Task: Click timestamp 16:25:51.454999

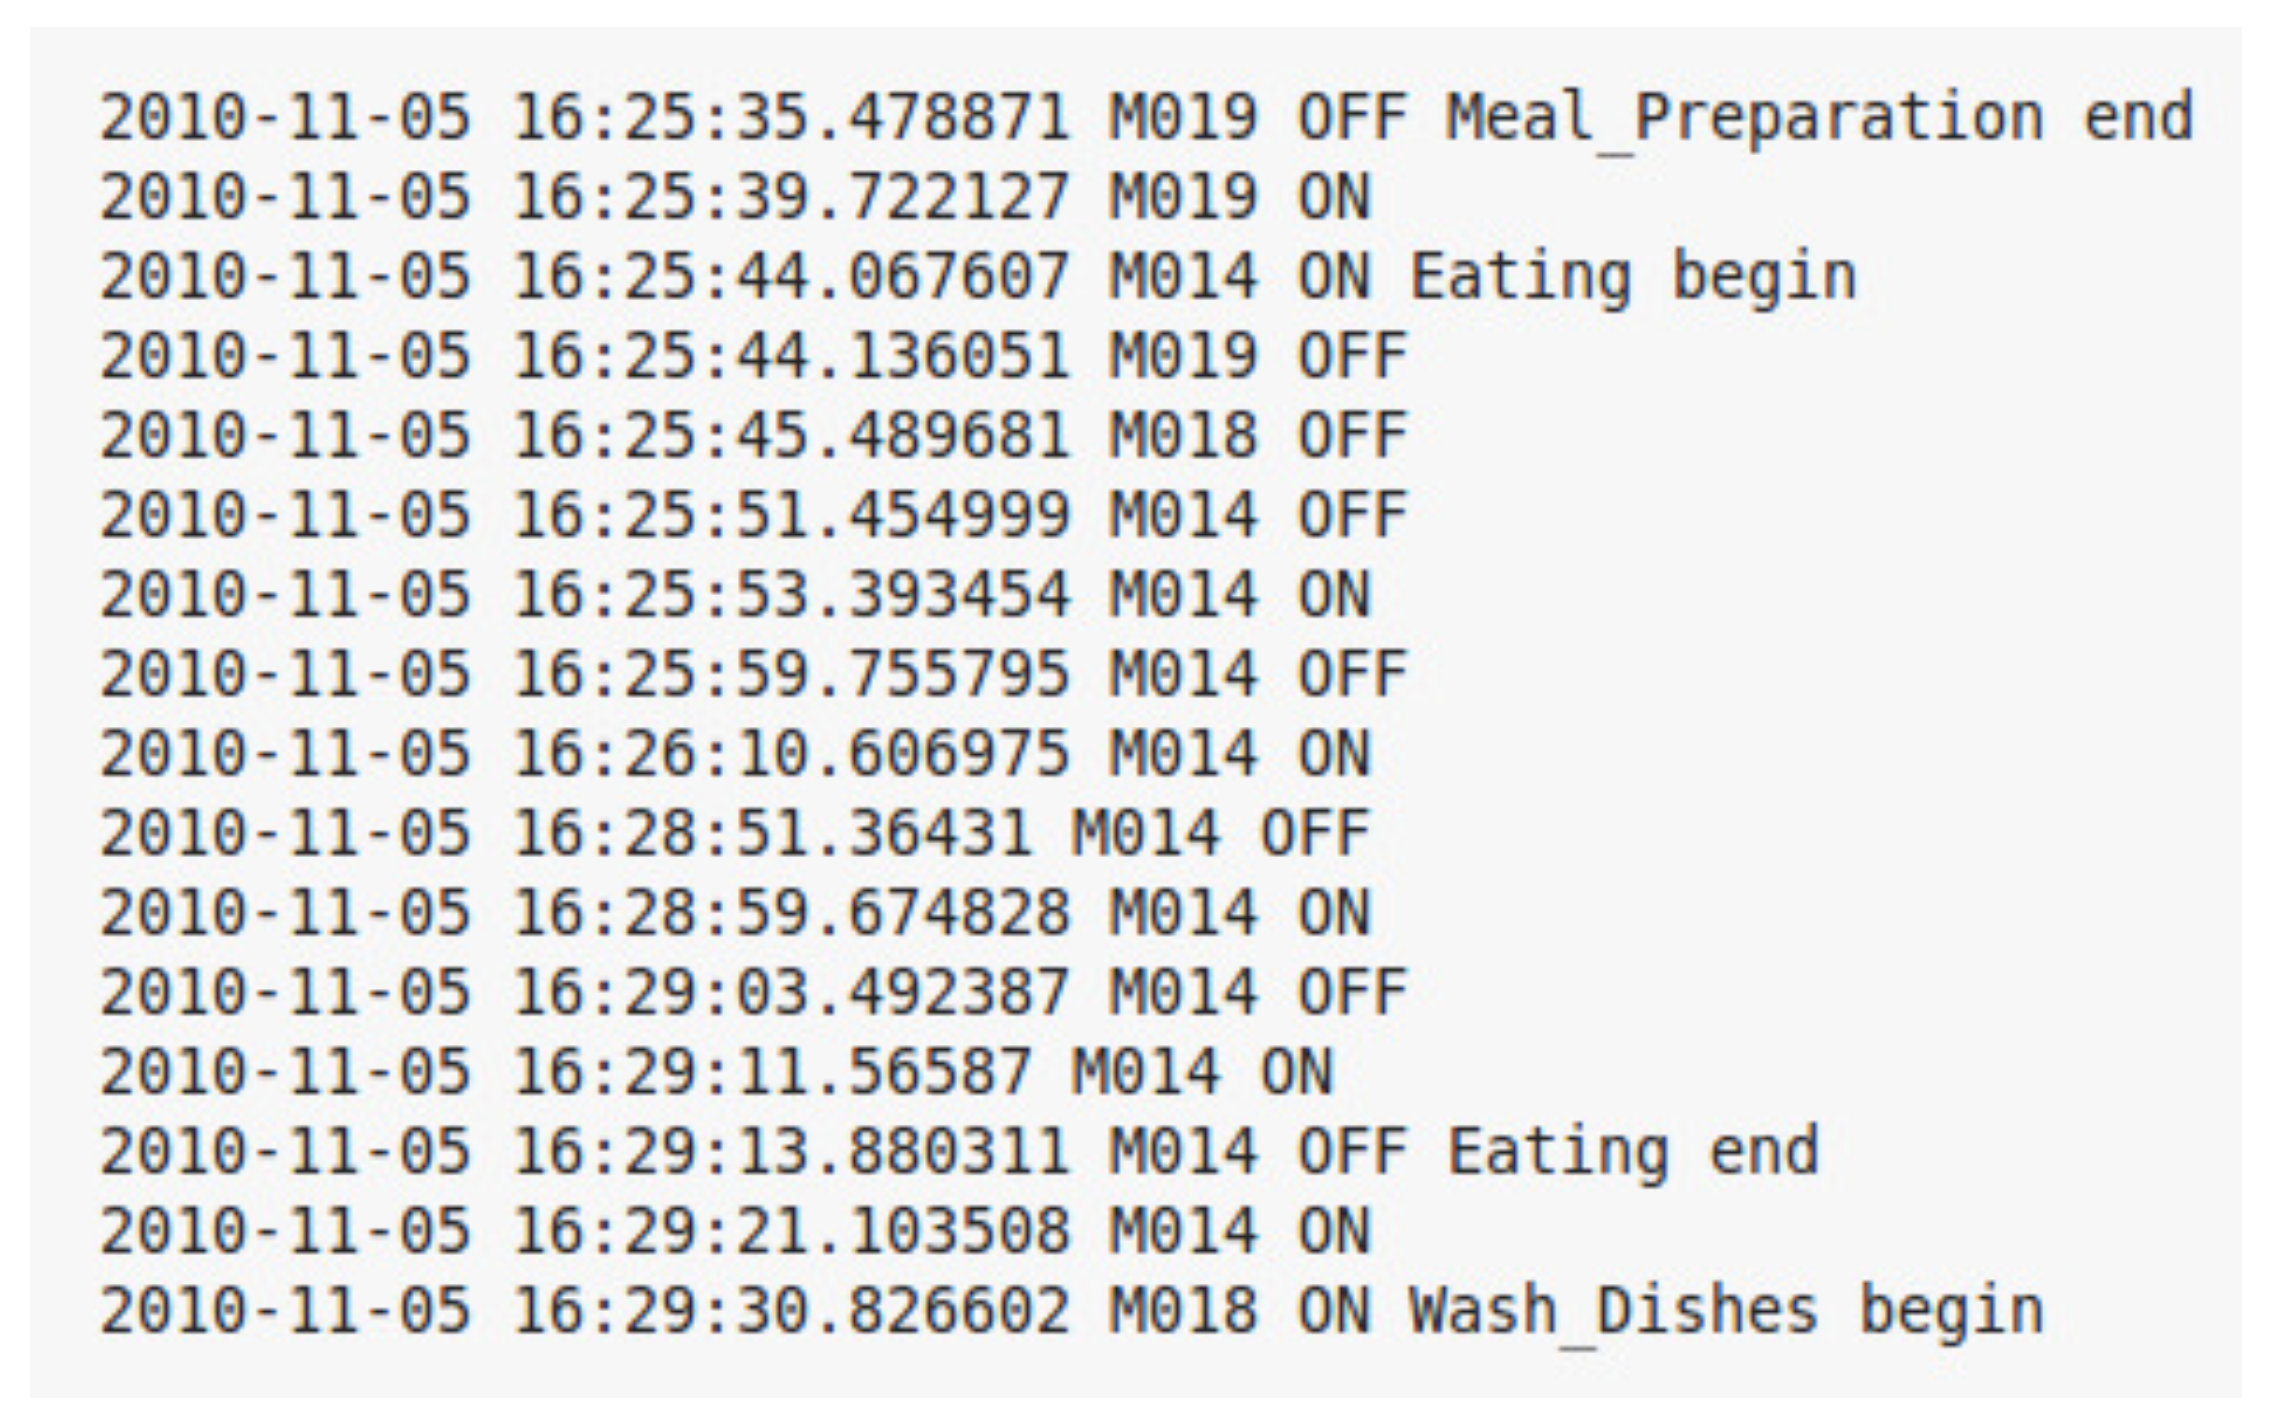Action: pos(791,516)
